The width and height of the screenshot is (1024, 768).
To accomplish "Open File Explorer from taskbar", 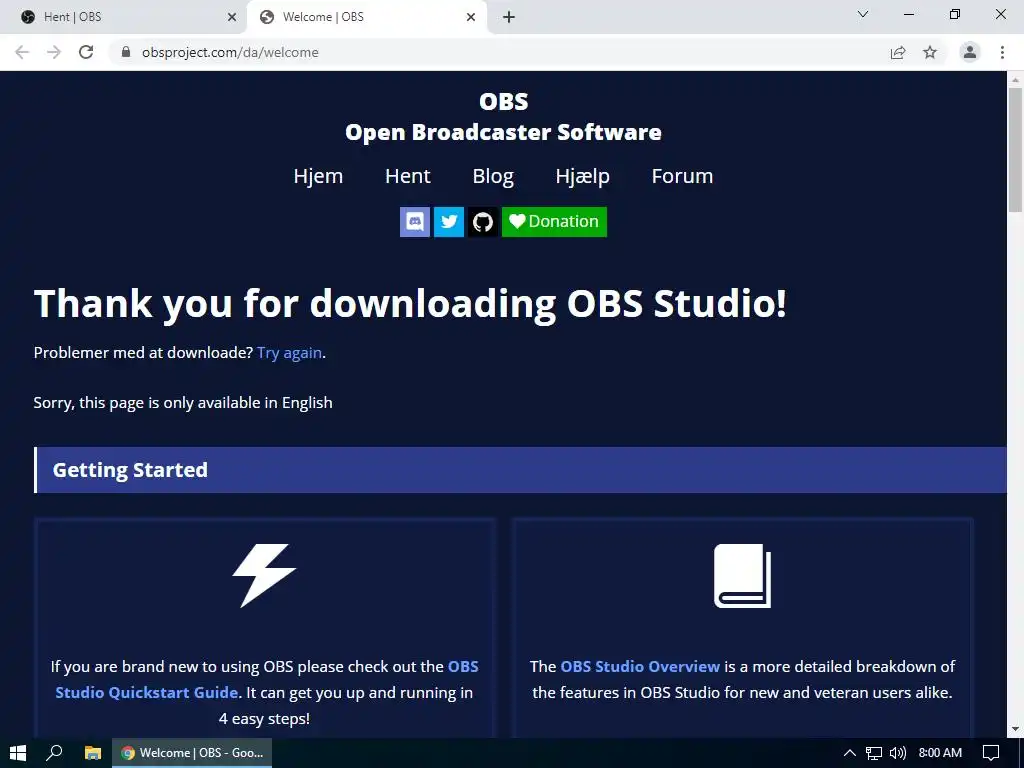I will [x=93, y=753].
